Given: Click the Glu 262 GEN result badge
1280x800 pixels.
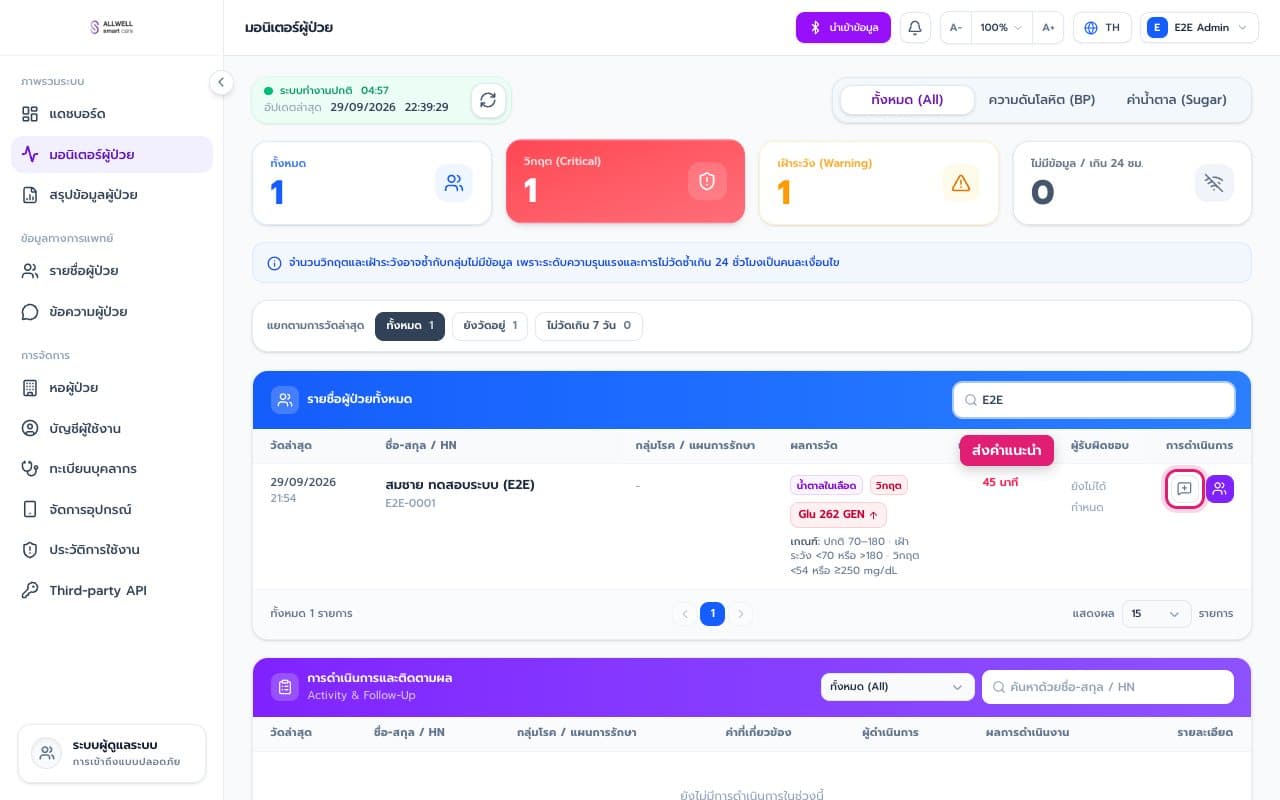Looking at the screenshot, I should click(838, 514).
